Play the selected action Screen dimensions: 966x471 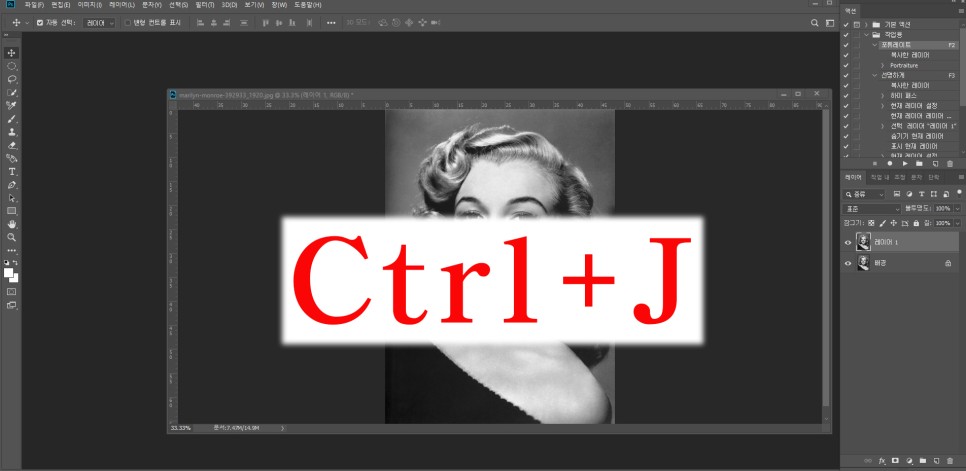click(904, 164)
